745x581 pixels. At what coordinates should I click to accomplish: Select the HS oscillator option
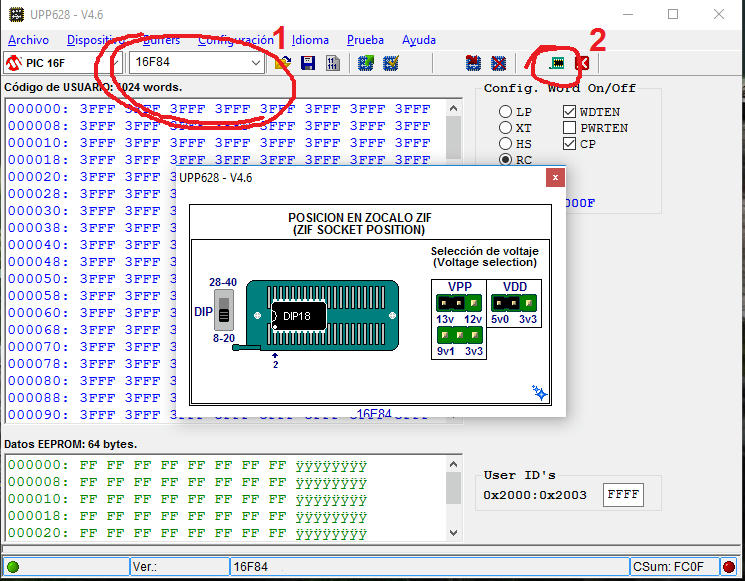coord(505,143)
